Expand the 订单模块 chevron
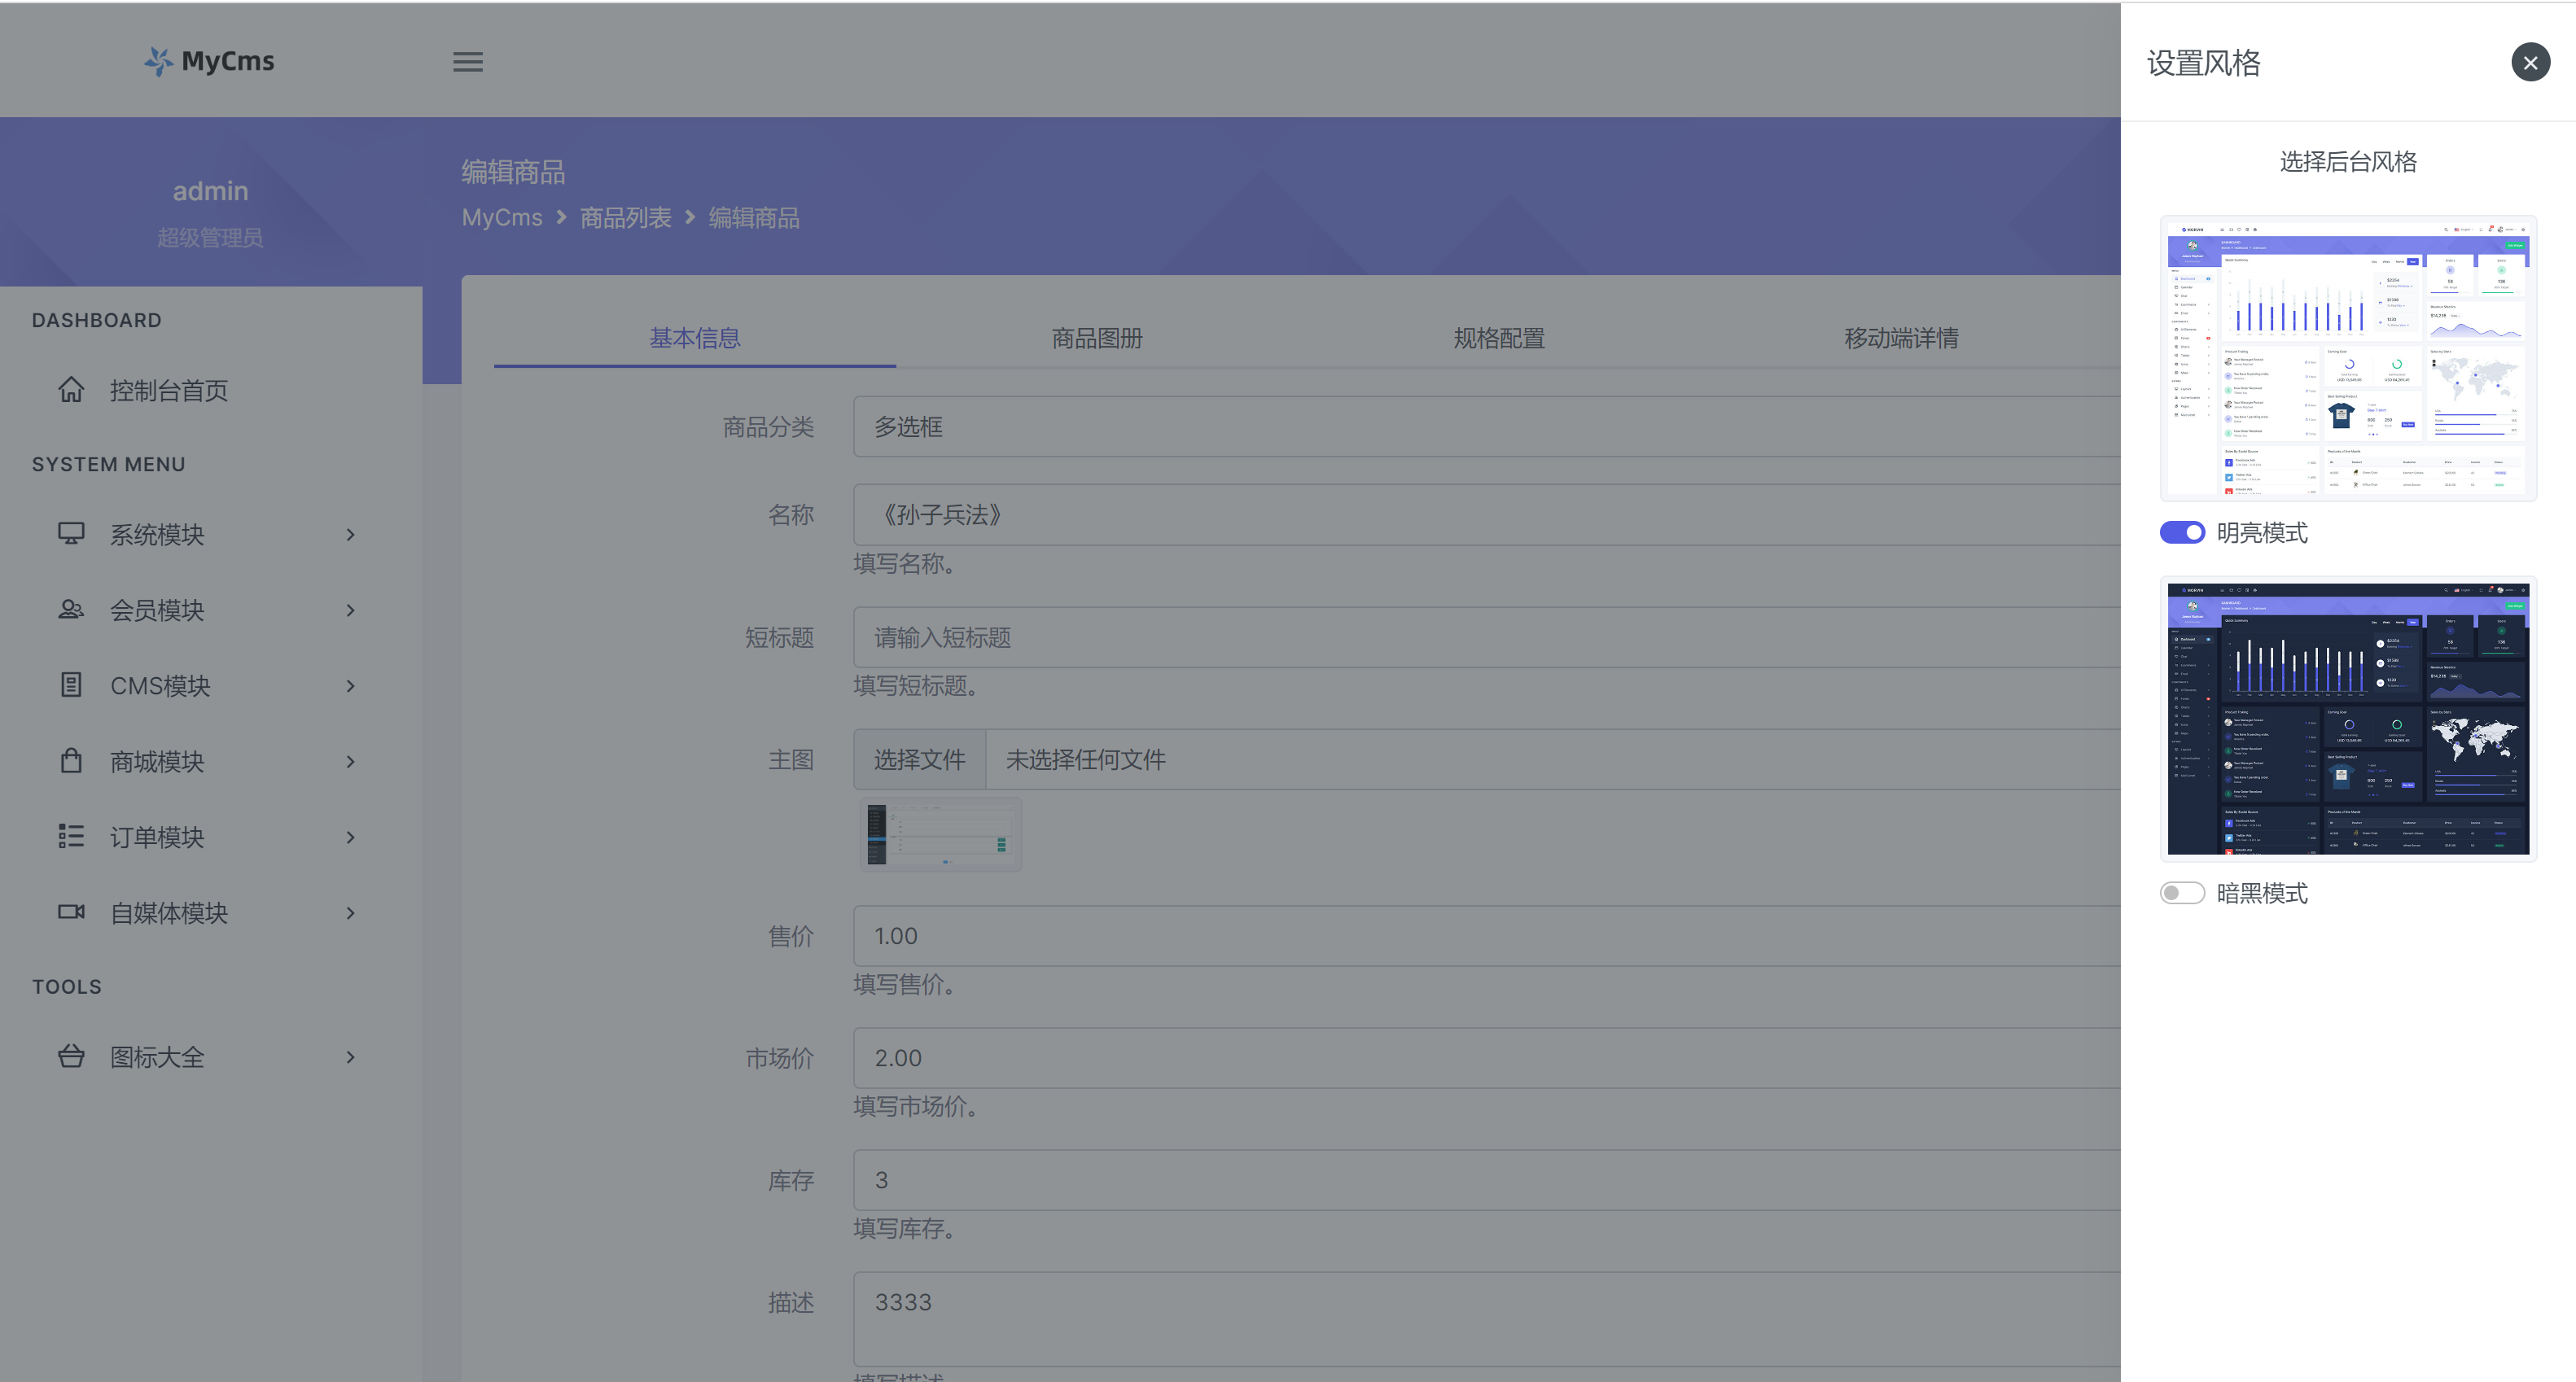Screen dimensions: 2576x1382 [350, 837]
